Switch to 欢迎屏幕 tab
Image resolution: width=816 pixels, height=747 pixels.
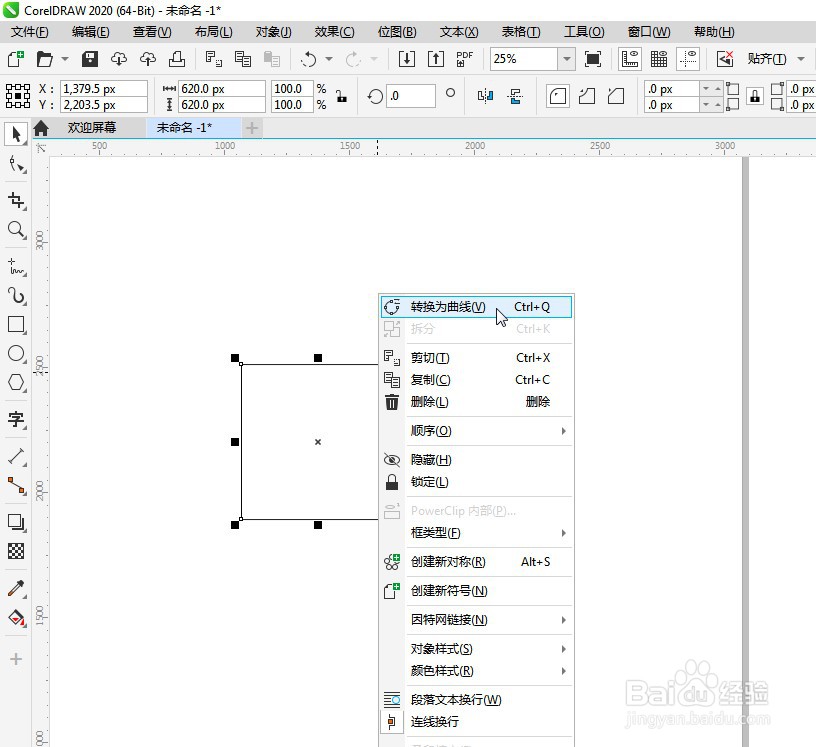point(92,128)
